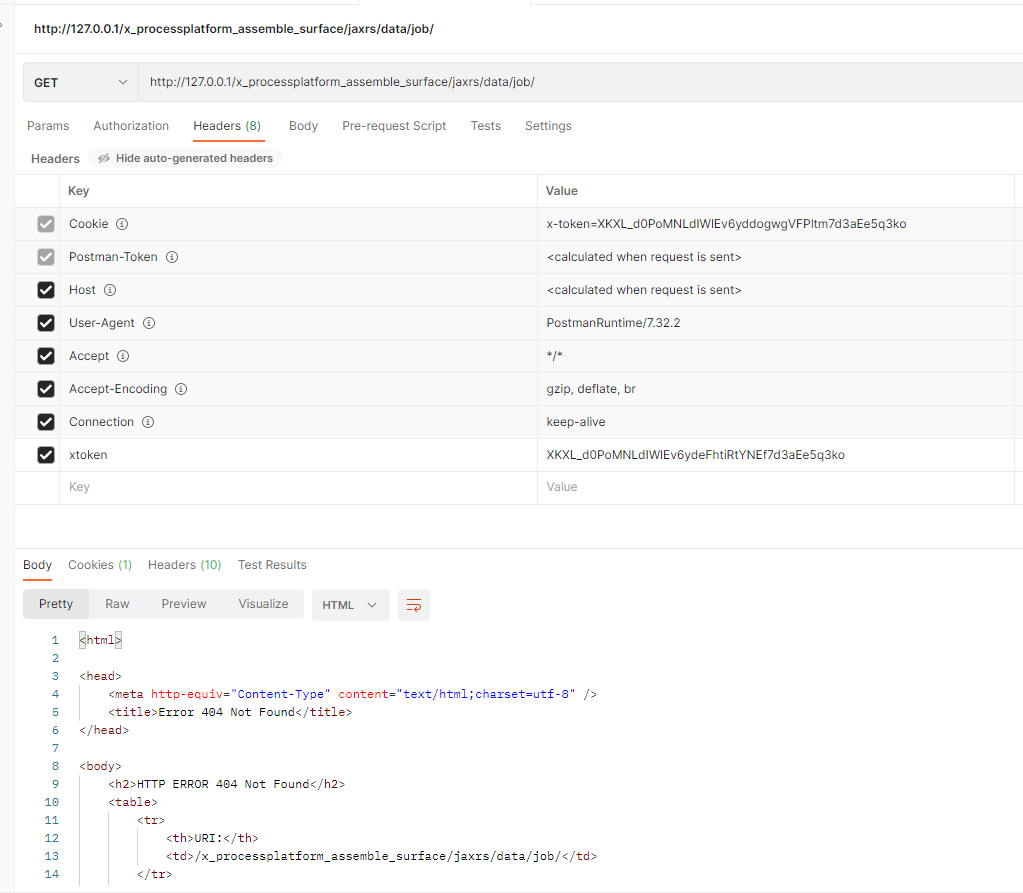This screenshot has width=1023, height=893.
Task: Uncheck the User-Agent header checkbox
Action: pyautogui.click(x=45, y=323)
